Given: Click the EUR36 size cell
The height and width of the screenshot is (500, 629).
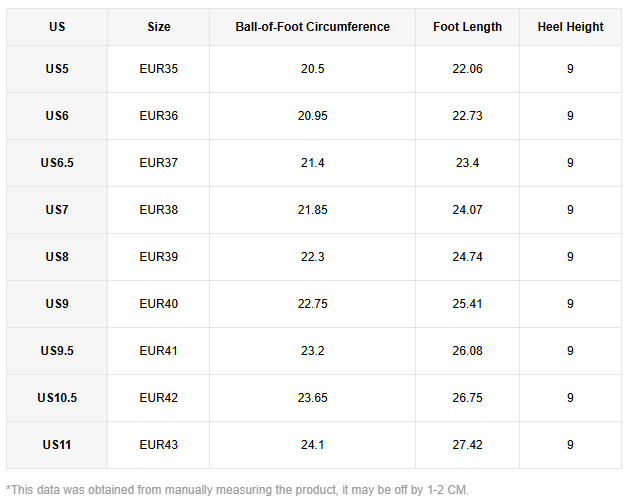Looking at the screenshot, I should [x=158, y=116].
